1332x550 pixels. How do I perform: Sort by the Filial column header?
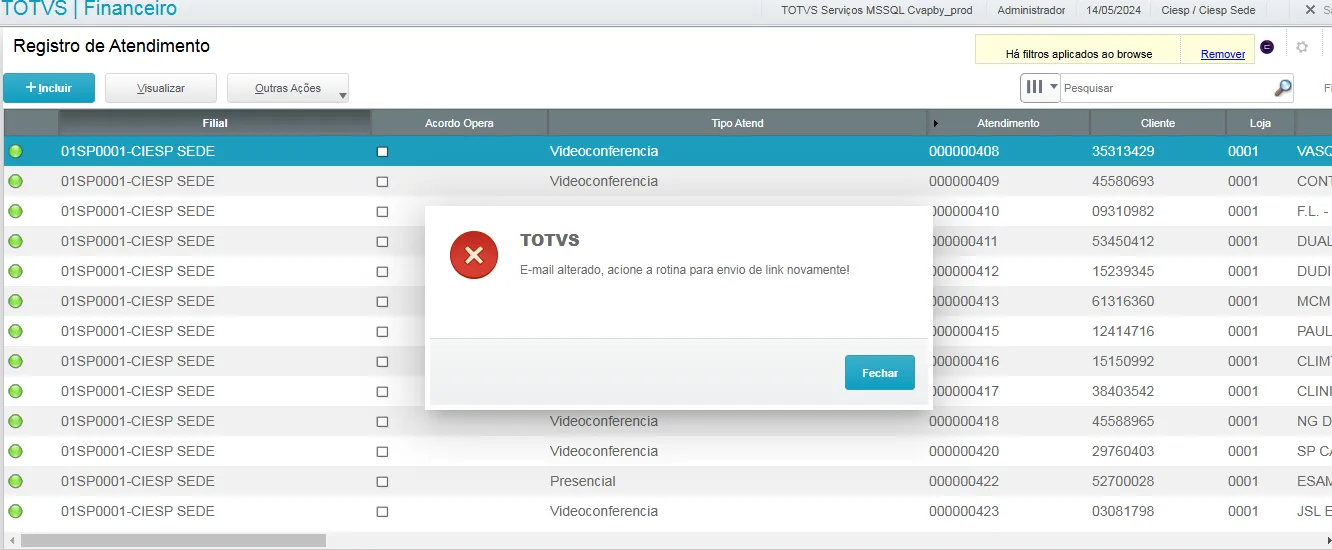(215, 123)
